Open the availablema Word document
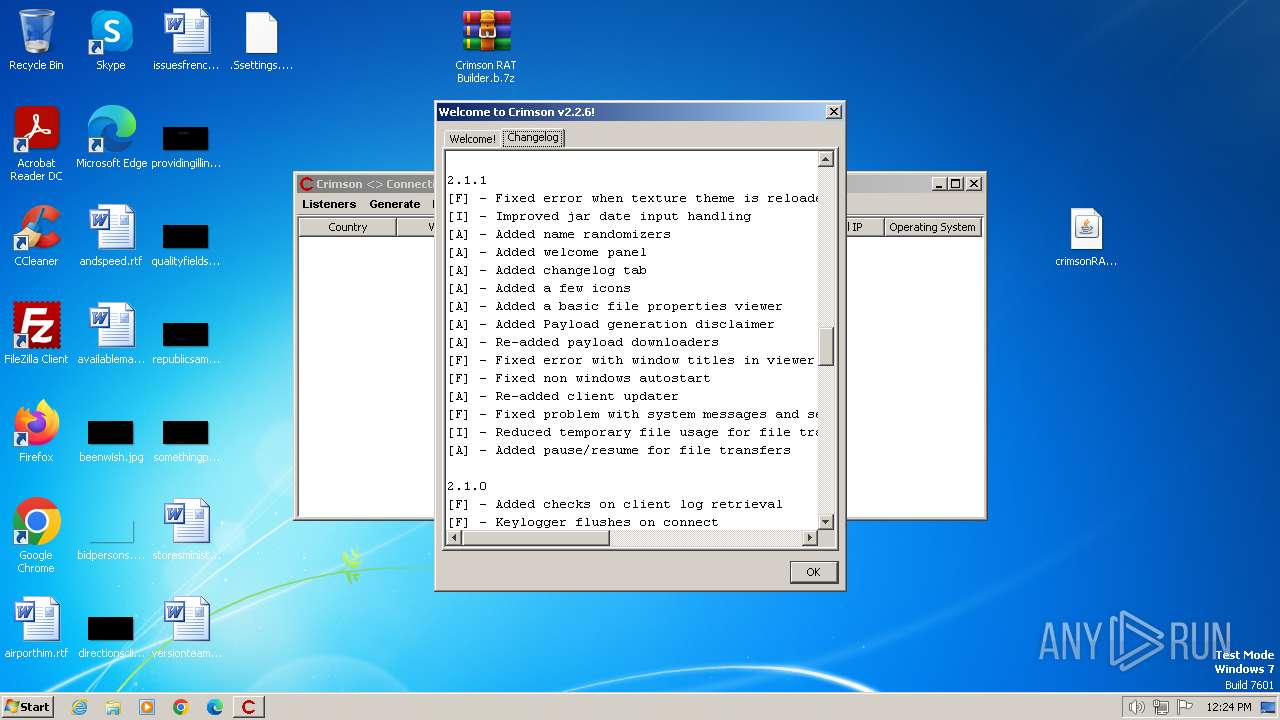 [x=111, y=334]
